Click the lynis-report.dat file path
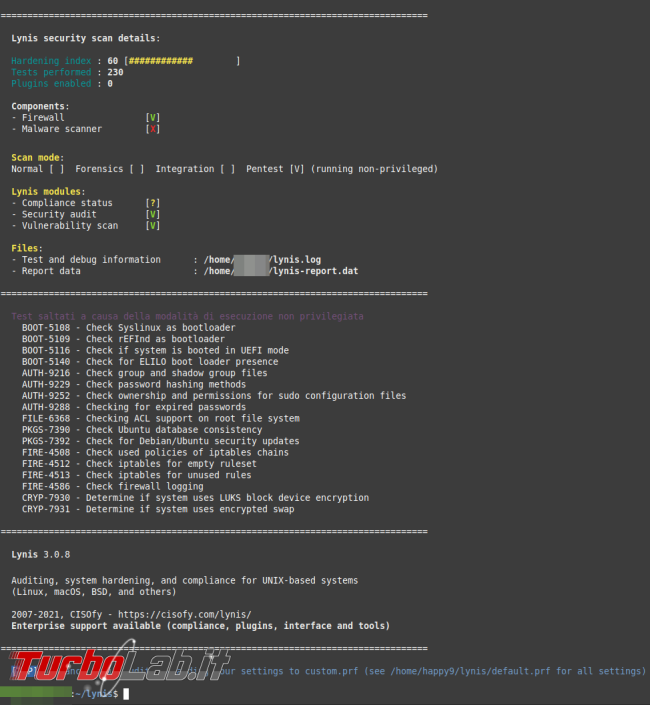Image resolution: width=650 pixels, height=705 pixels. click(x=281, y=271)
